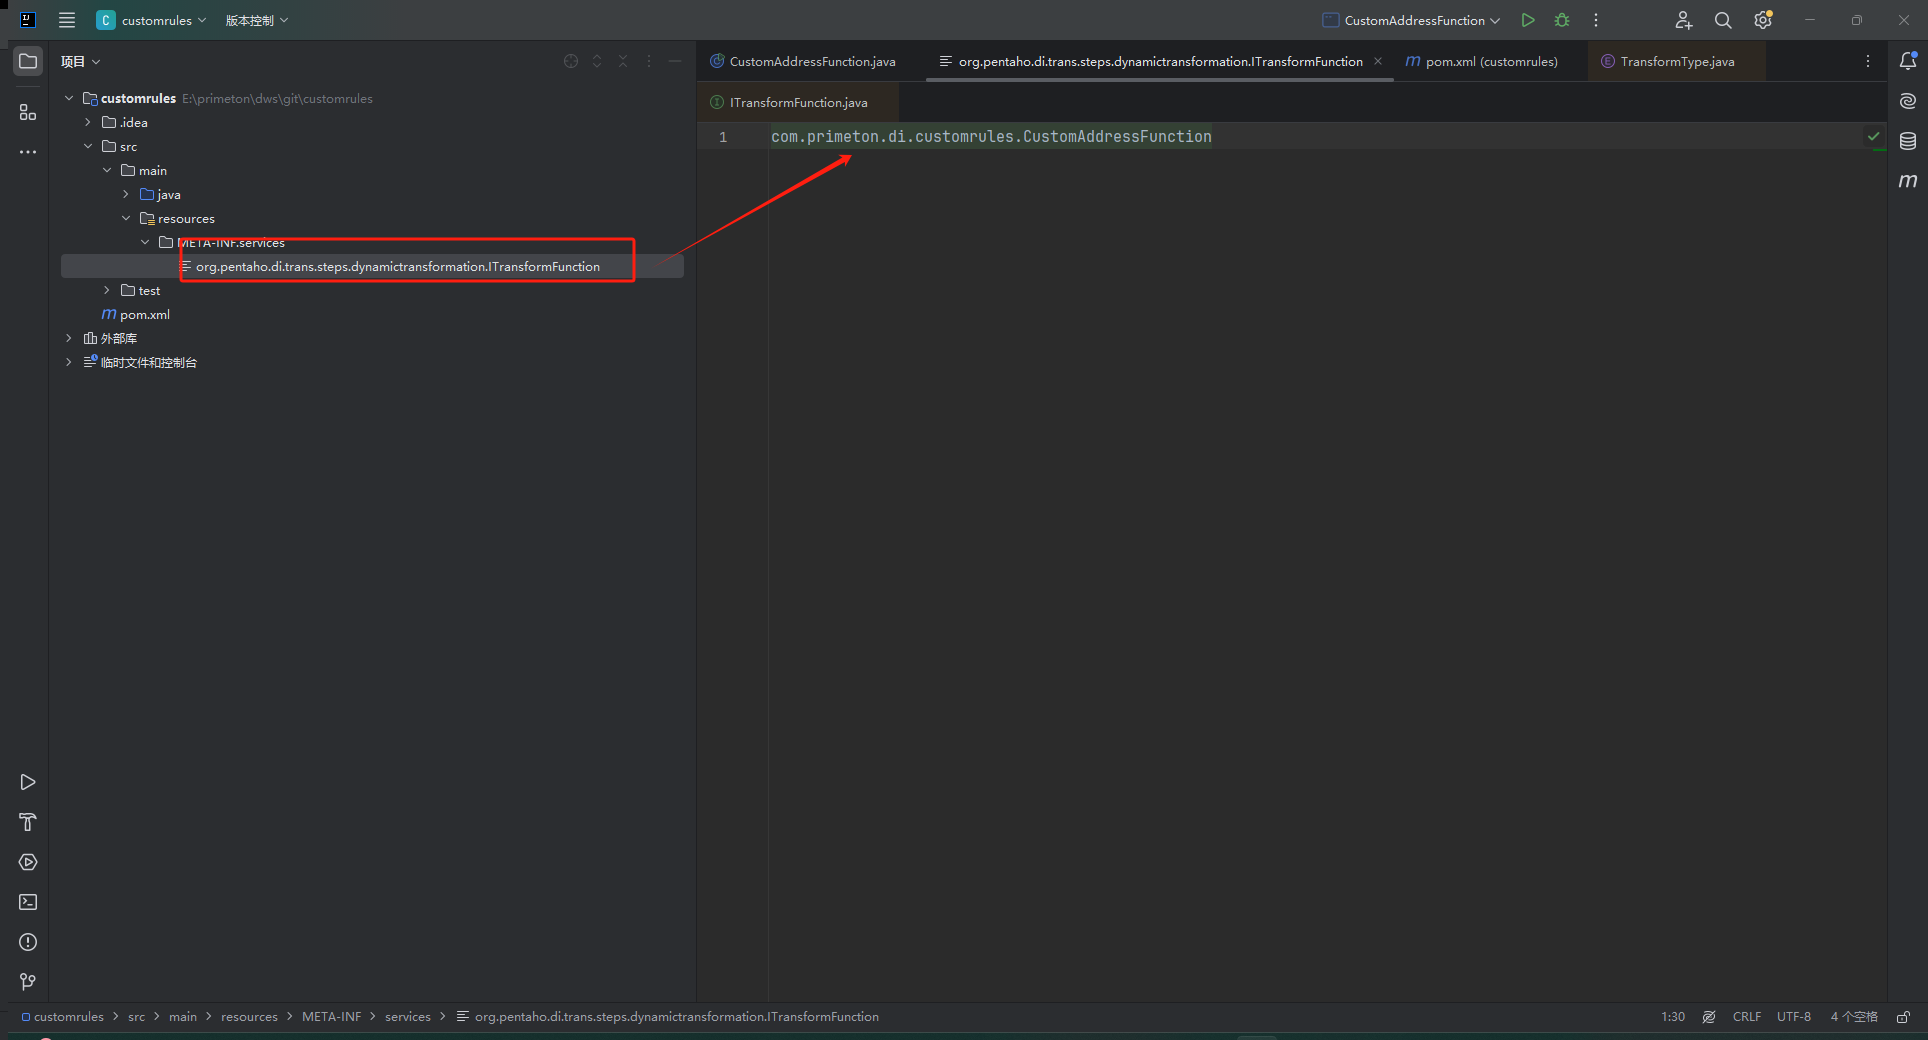Screen dimensions: 1928x1040
Task: Toggle the read-only lock in status bar
Action: [1903, 1017]
